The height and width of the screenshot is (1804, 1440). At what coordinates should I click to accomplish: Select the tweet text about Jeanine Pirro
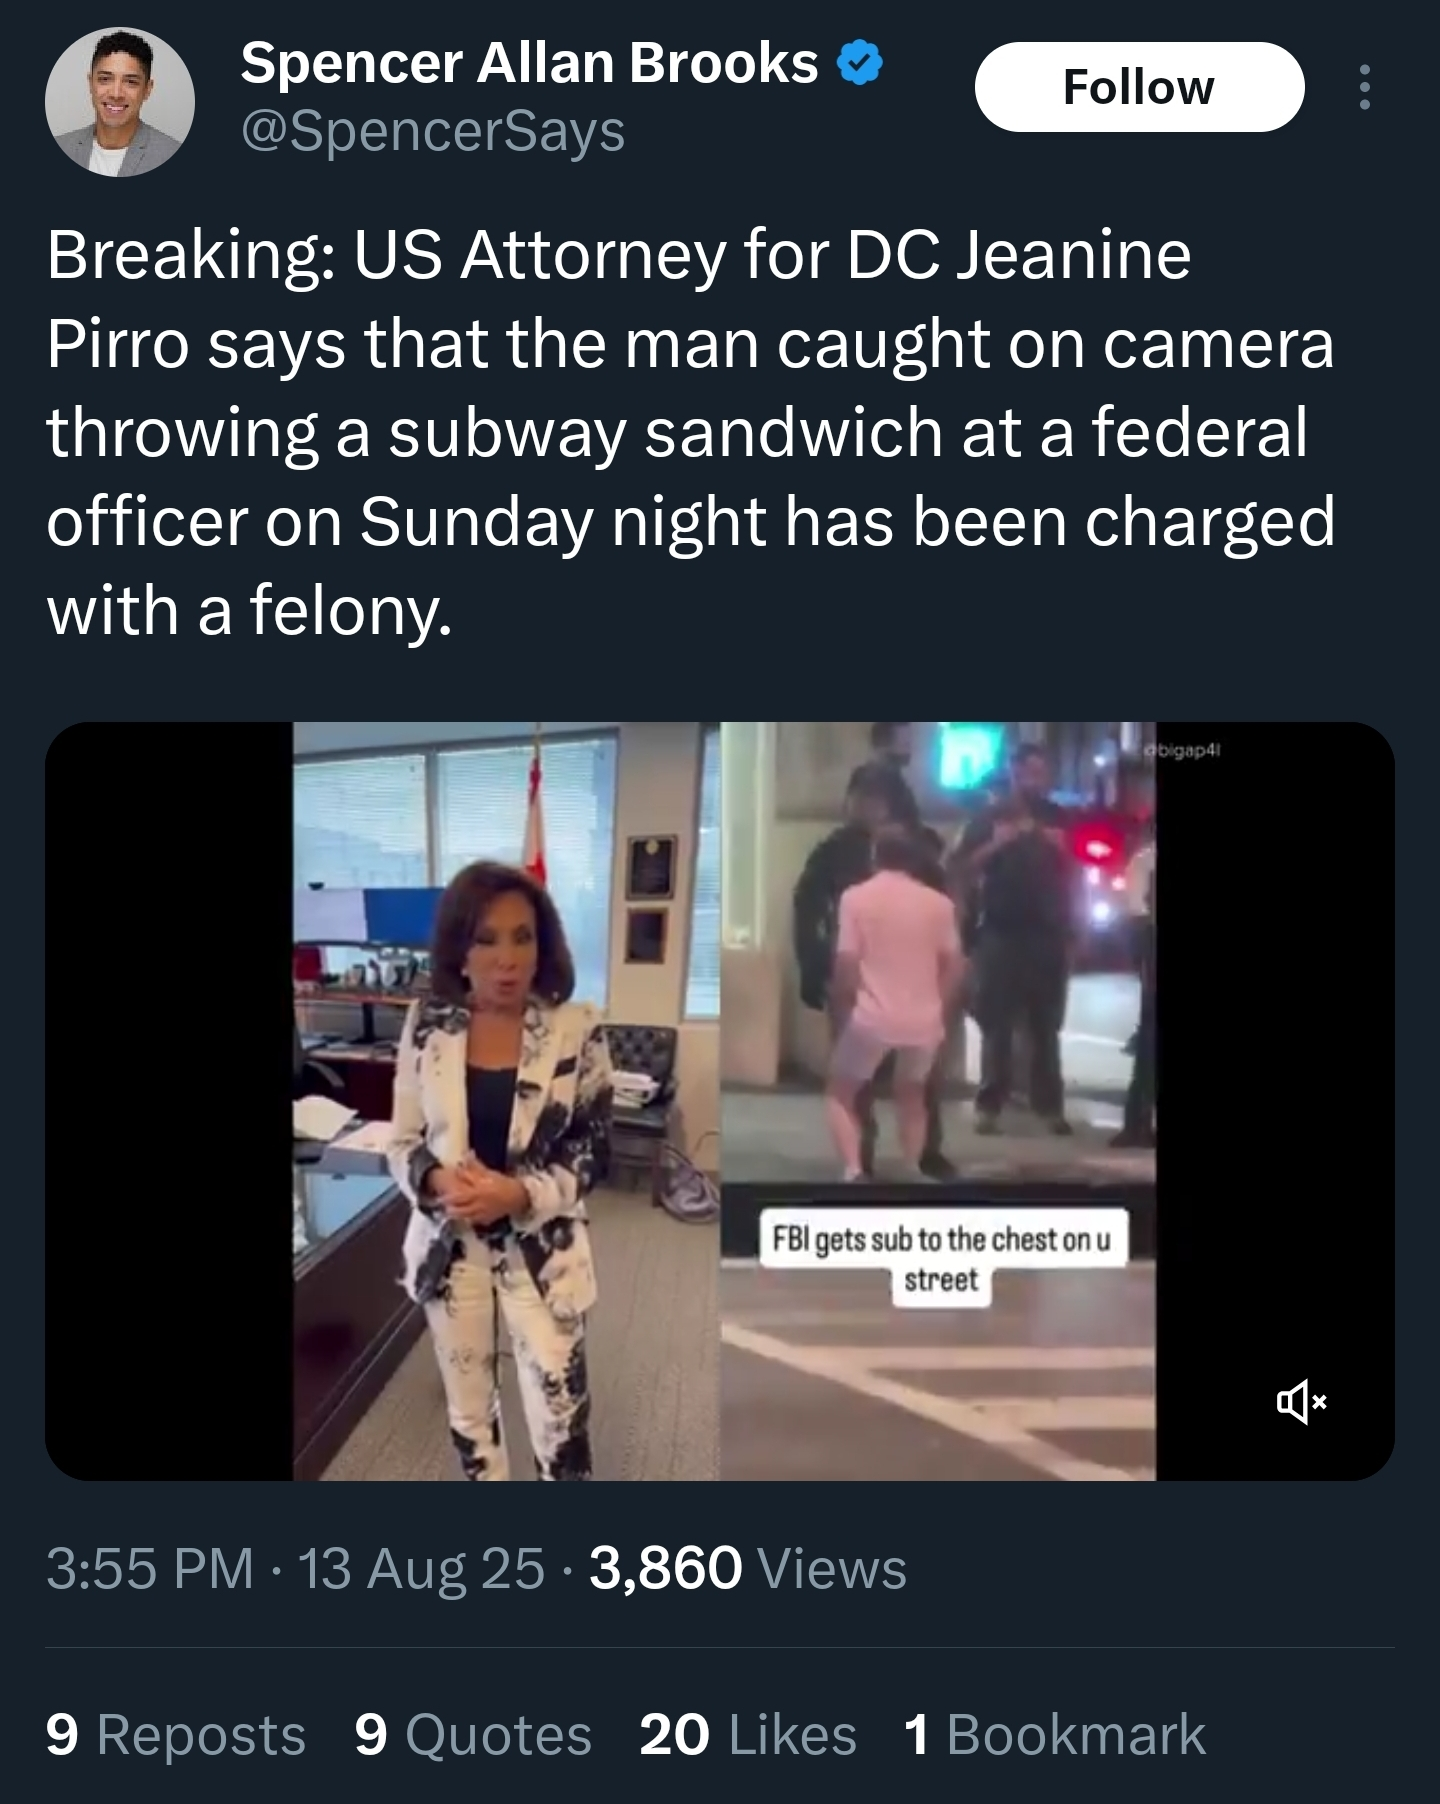[691, 432]
